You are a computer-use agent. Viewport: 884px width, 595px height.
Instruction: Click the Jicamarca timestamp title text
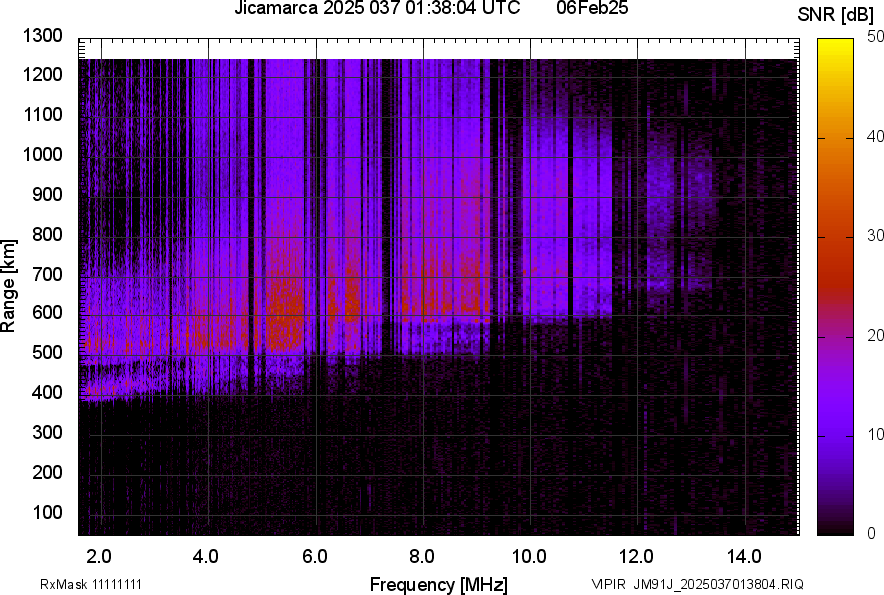377,9
